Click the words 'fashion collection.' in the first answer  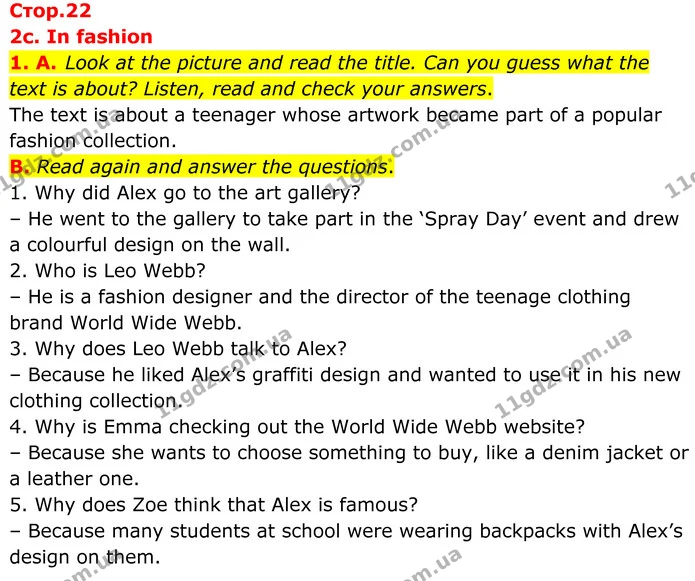click(93, 141)
